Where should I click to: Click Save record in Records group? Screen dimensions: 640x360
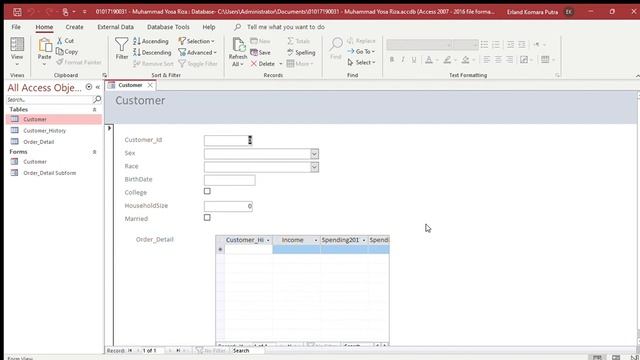[x=260, y=52]
